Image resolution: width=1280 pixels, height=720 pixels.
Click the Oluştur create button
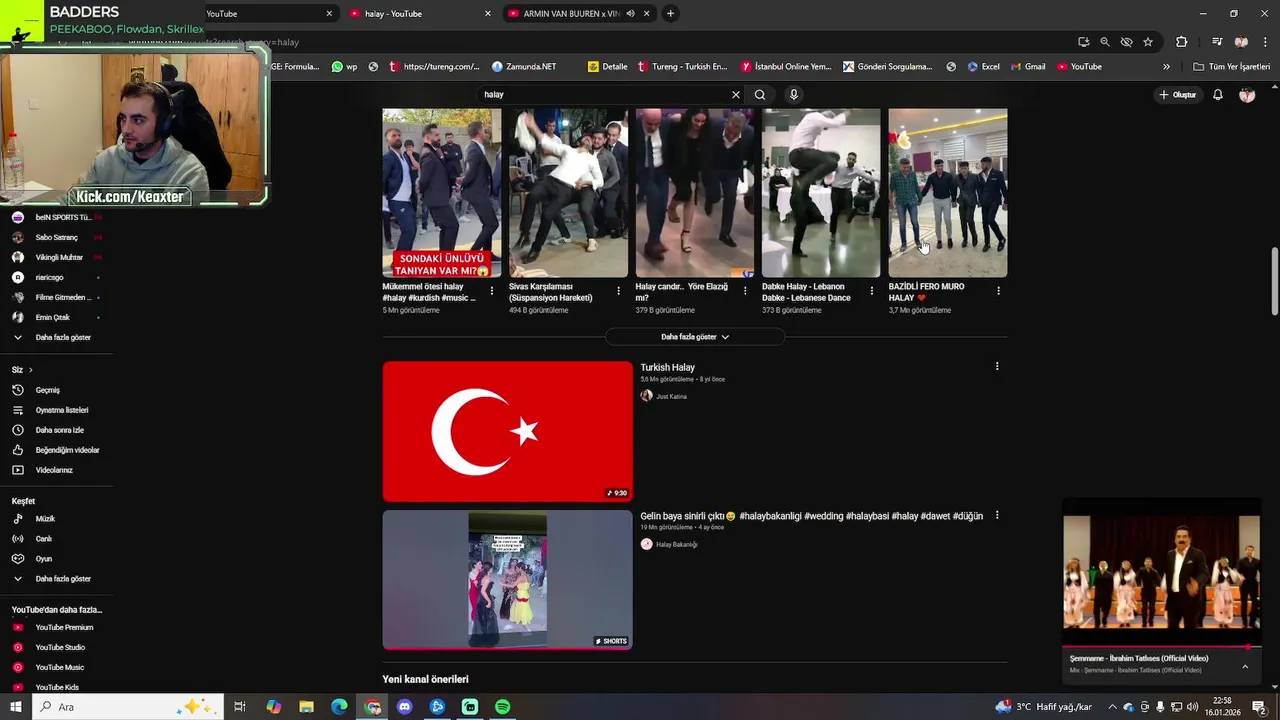(1178, 95)
